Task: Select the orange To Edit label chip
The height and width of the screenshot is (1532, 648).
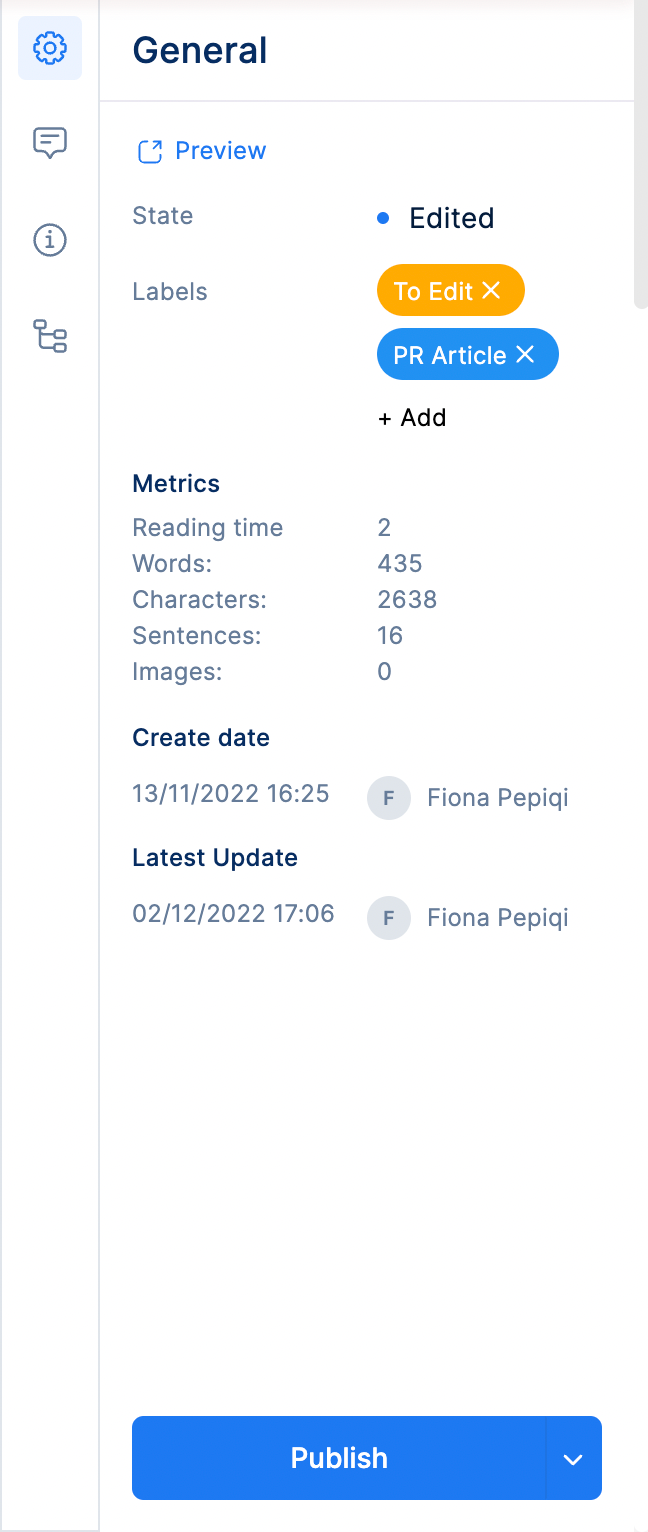Action: click(433, 291)
